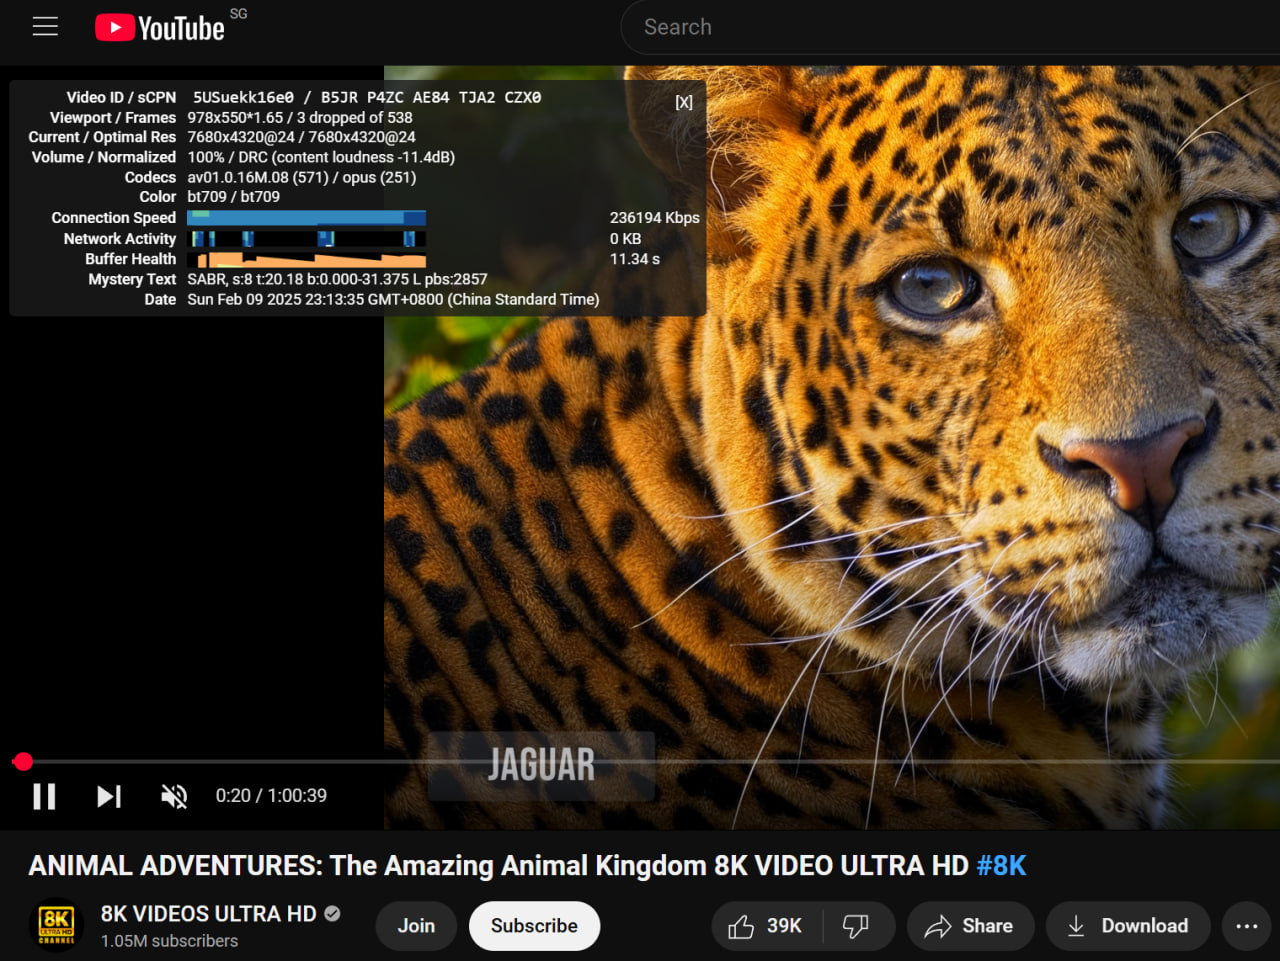Close the stats for nerds panel
1280x961 pixels.
point(684,102)
